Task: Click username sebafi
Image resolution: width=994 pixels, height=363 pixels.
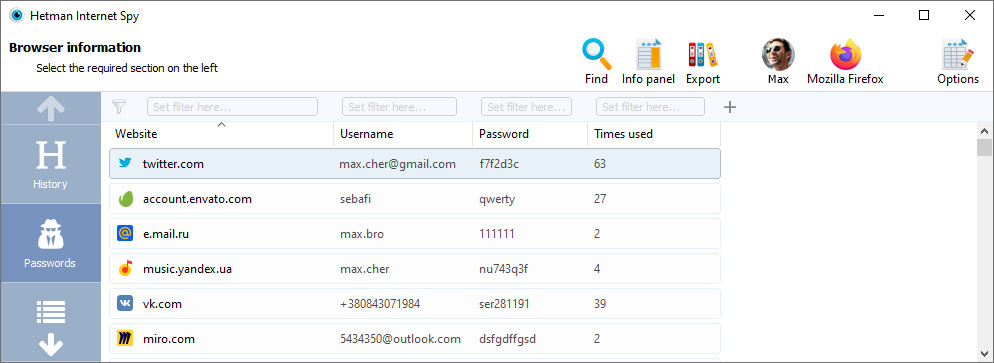Action: point(355,199)
